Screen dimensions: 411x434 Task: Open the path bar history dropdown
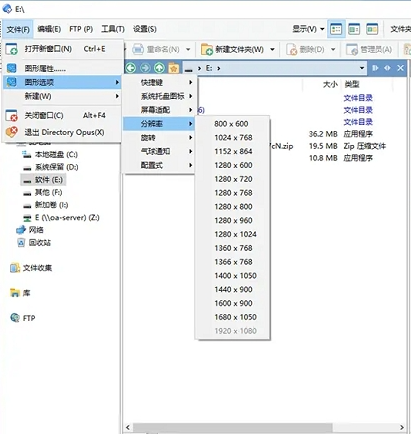tap(362, 68)
